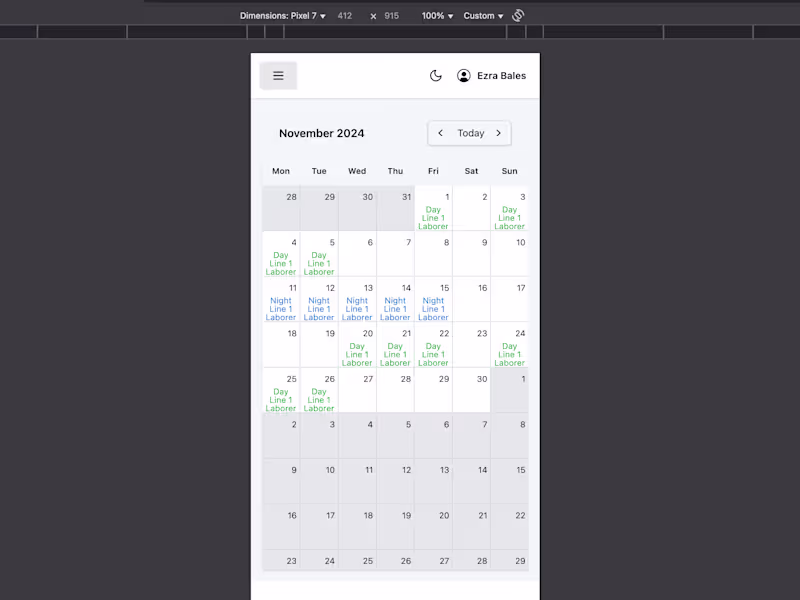Screen dimensions: 800x600
Task: Click the November 16 calendar cell
Action: [471, 299]
